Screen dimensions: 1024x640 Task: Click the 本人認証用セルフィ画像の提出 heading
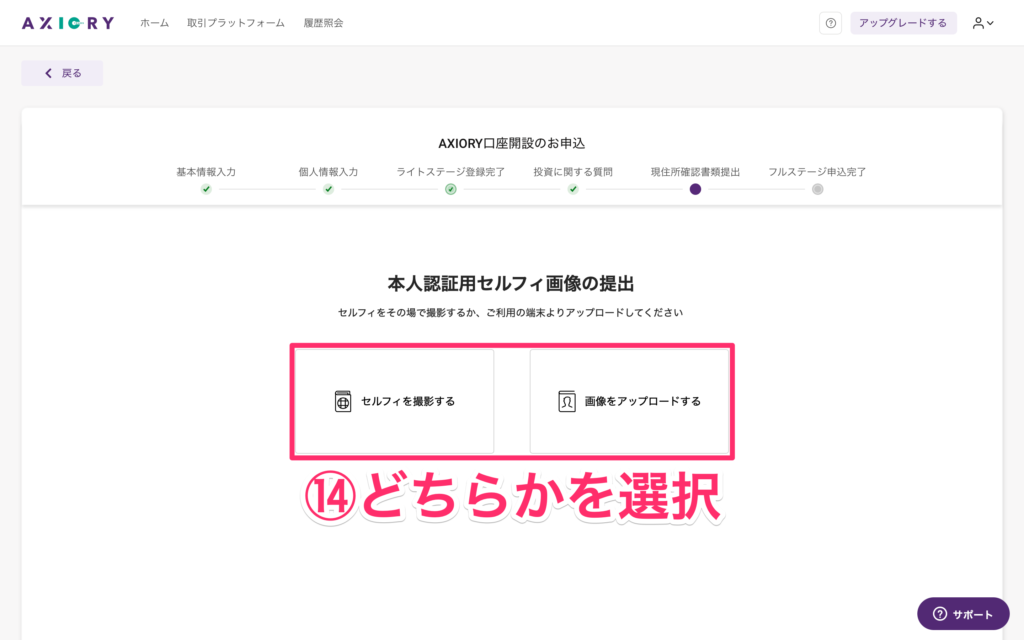click(511, 283)
